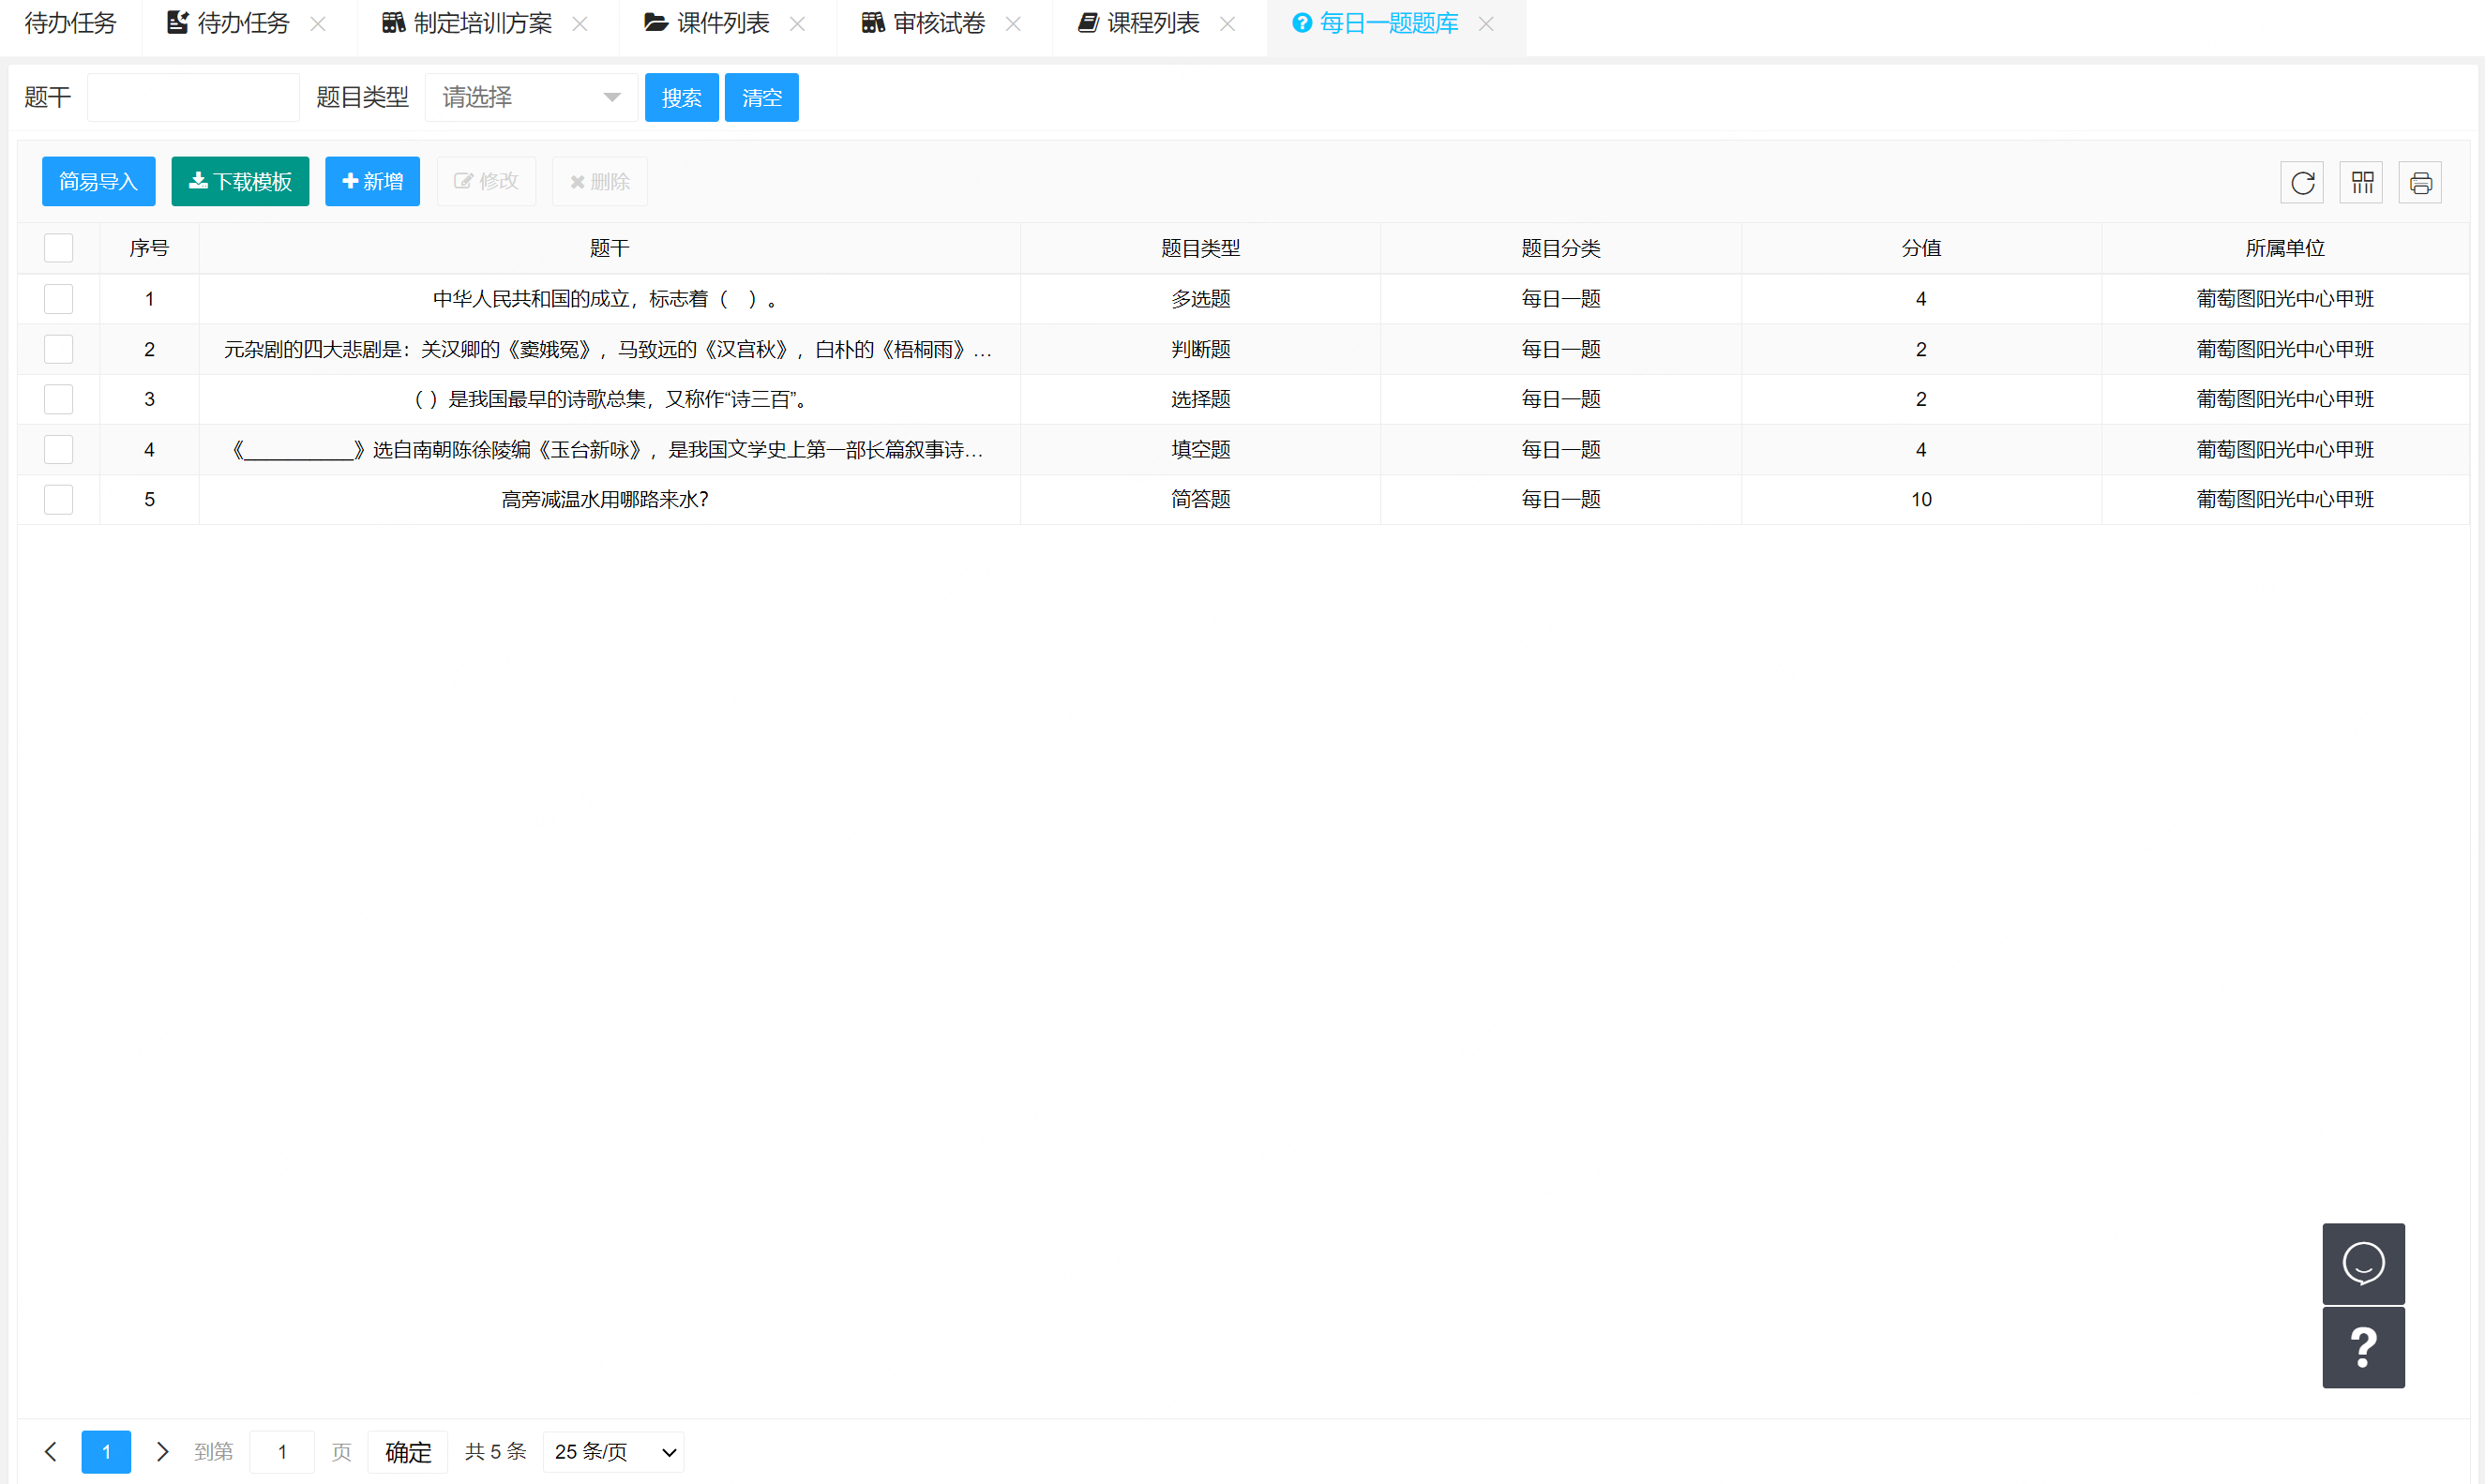Click the 多选题 type cell
This screenshot has width=2485, height=1484.
point(1200,298)
